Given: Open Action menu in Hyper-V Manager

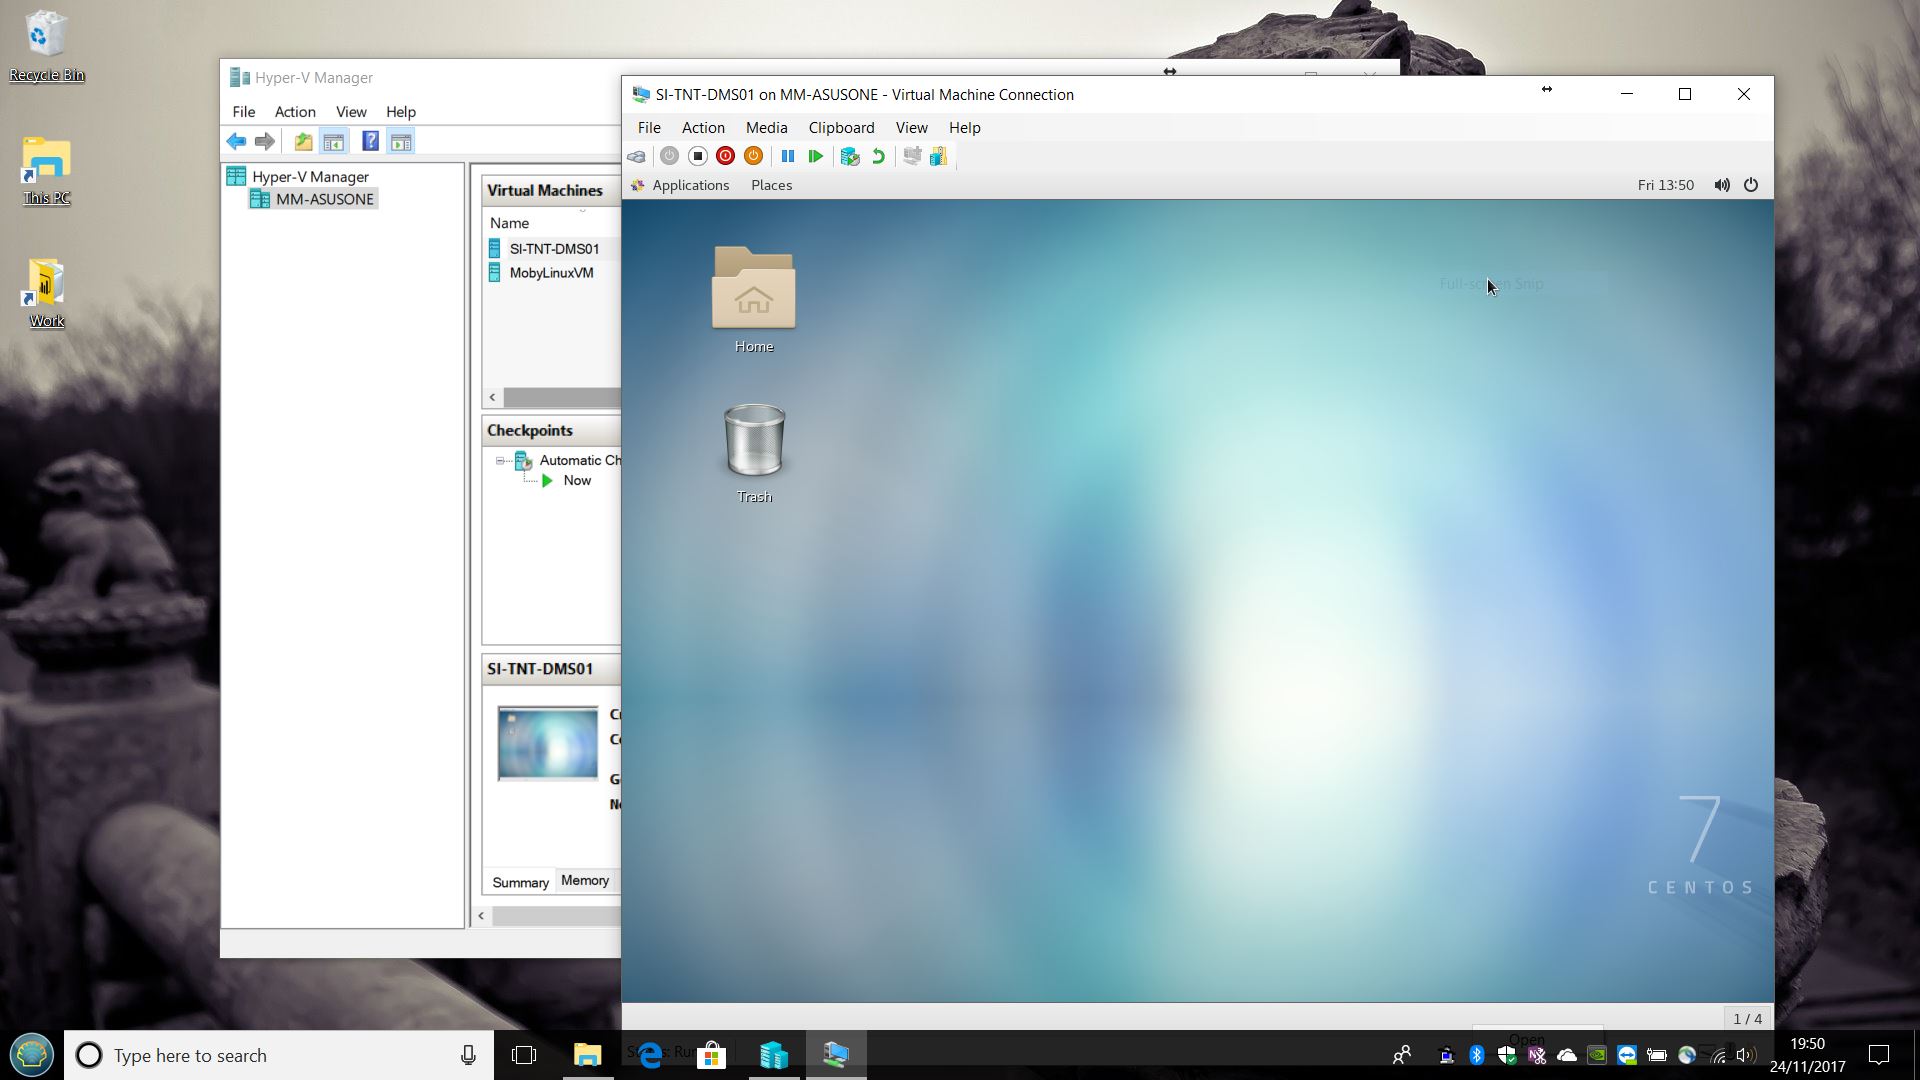Looking at the screenshot, I should [295, 112].
